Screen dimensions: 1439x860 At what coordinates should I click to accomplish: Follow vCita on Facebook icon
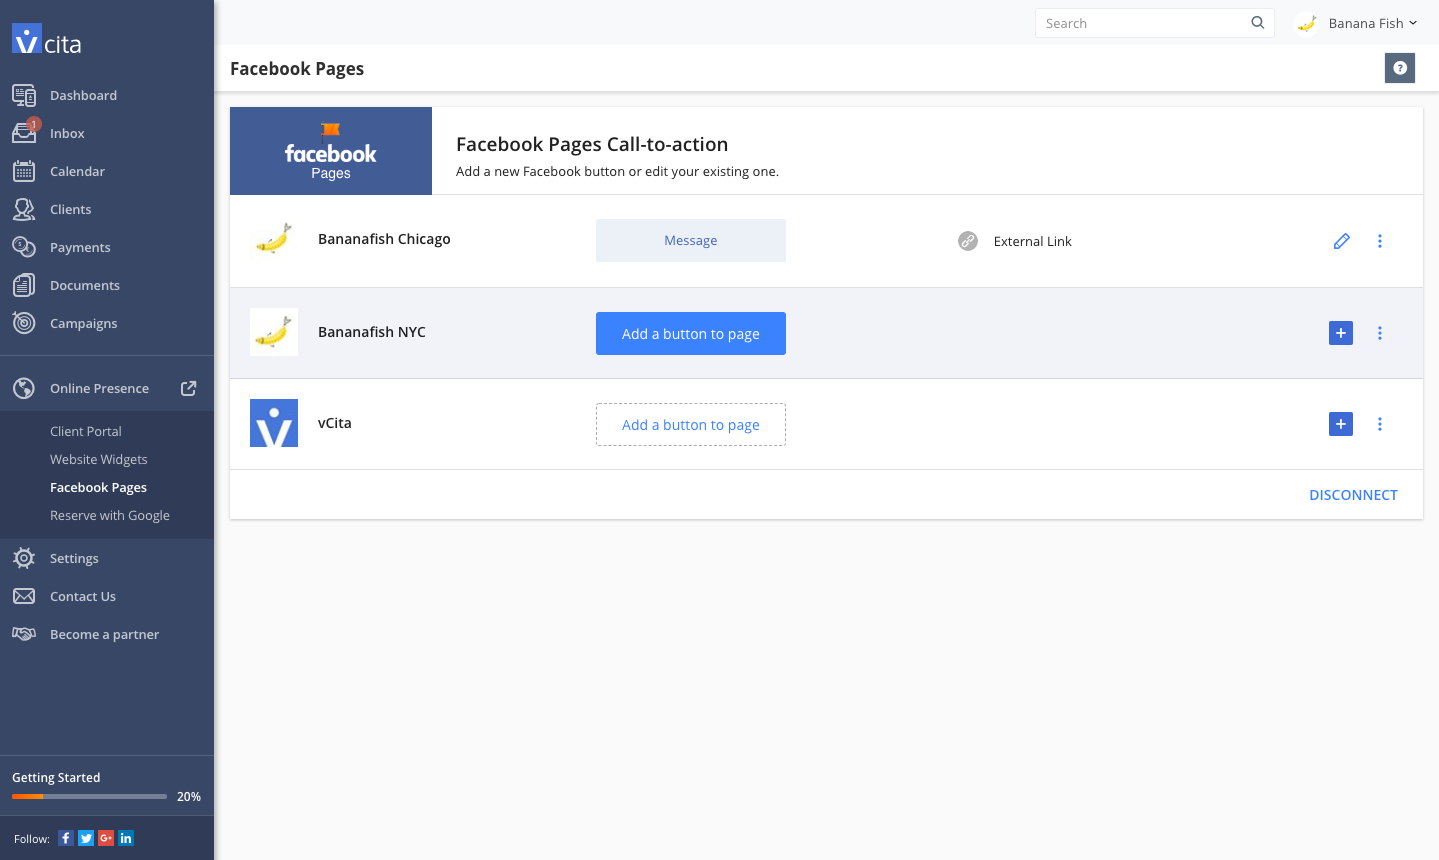click(66, 838)
